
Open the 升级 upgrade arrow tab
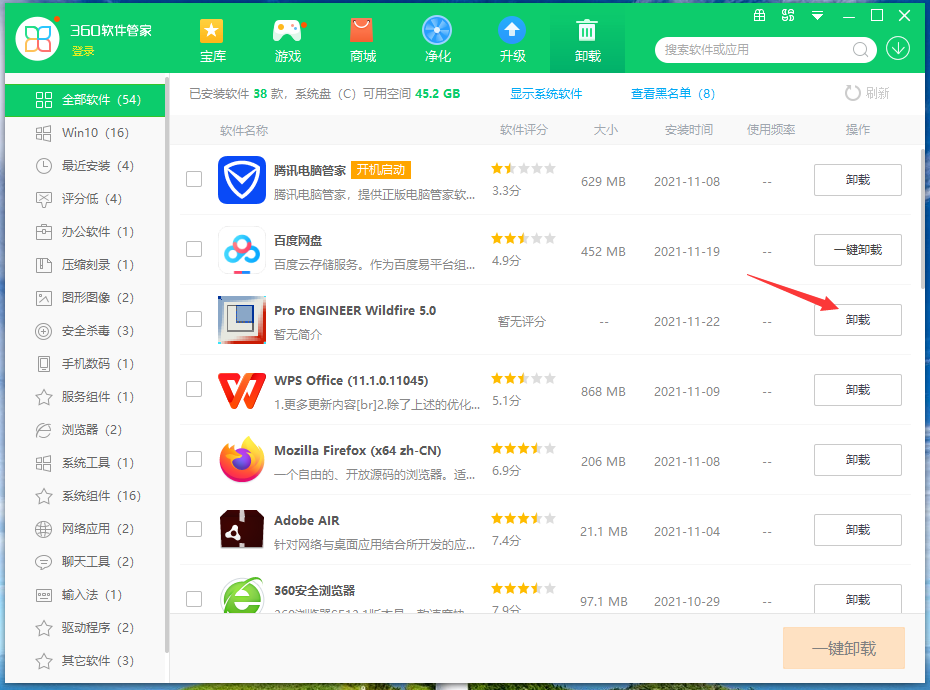[x=512, y=40]
